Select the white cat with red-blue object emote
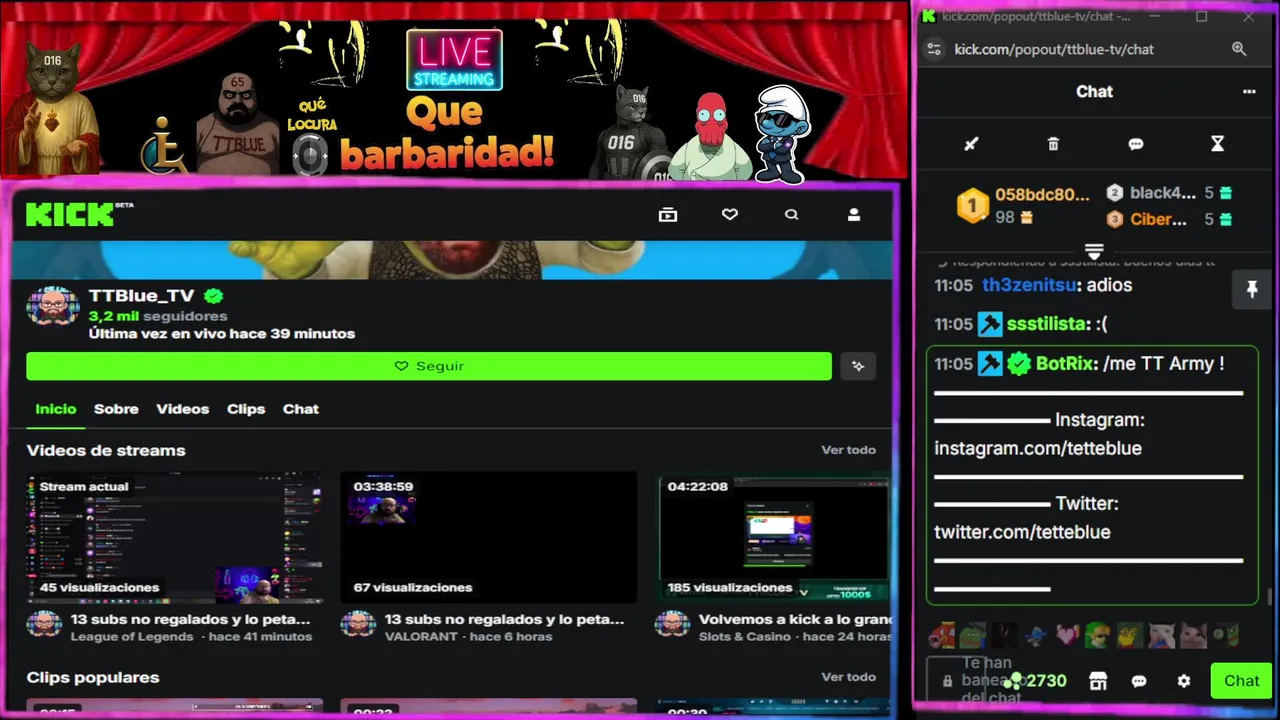Screen dimensions: 1280x720 (x=1161, y=634)
